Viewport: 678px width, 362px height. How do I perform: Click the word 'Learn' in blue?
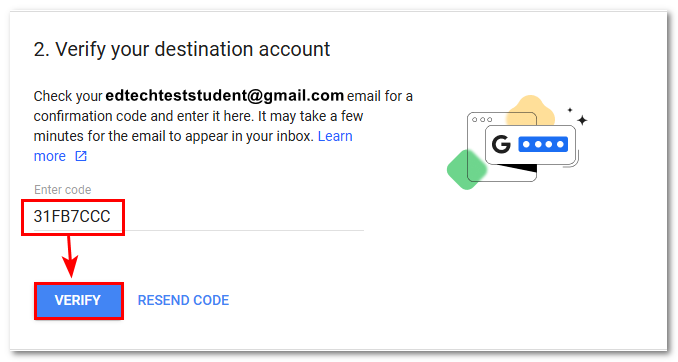pos(335,136)
